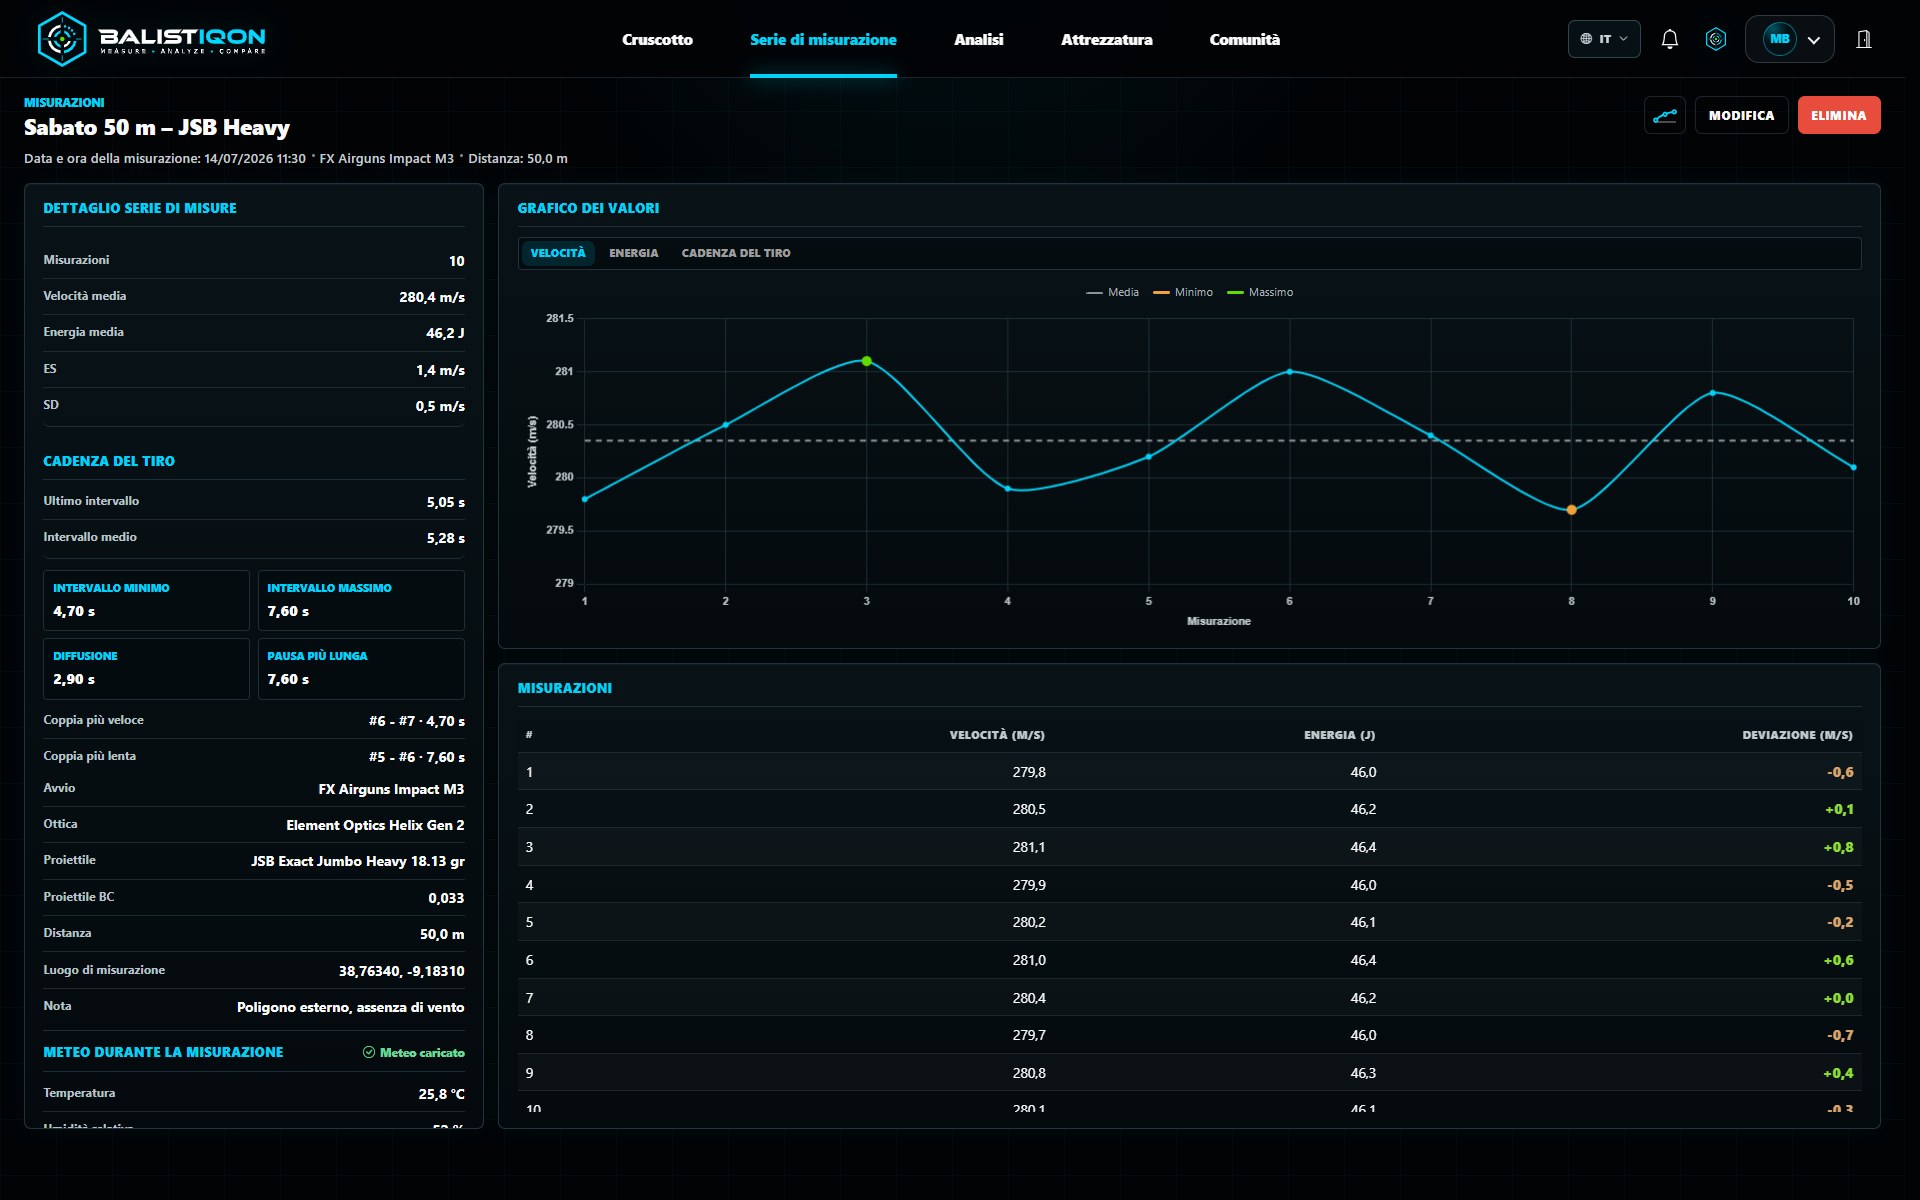Click the globe language icon
The image size is (1920, 1200).
1586,39
